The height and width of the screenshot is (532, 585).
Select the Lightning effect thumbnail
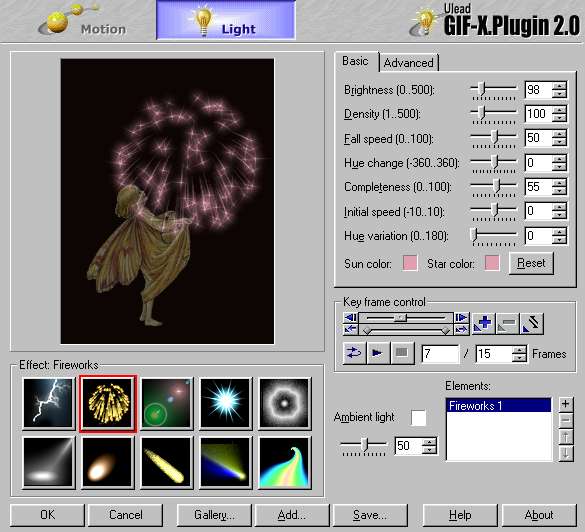click(49, 403)
